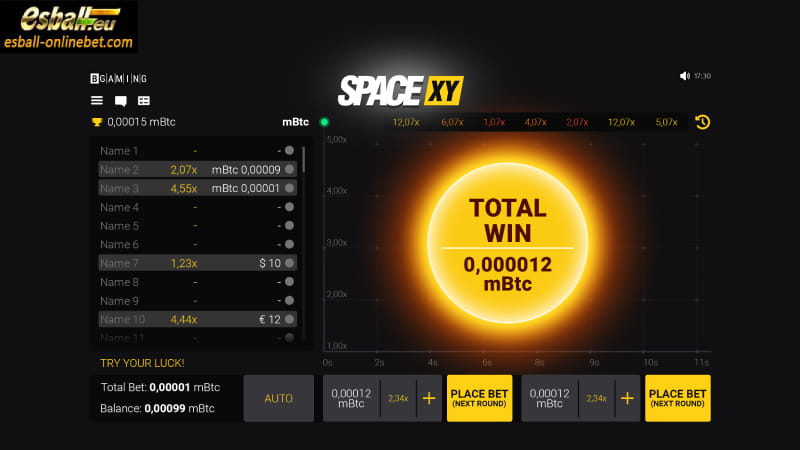This screenshot has width=800, height=450.
Task: Open the bets table layout icon
Action: click(x=144, y=101)
